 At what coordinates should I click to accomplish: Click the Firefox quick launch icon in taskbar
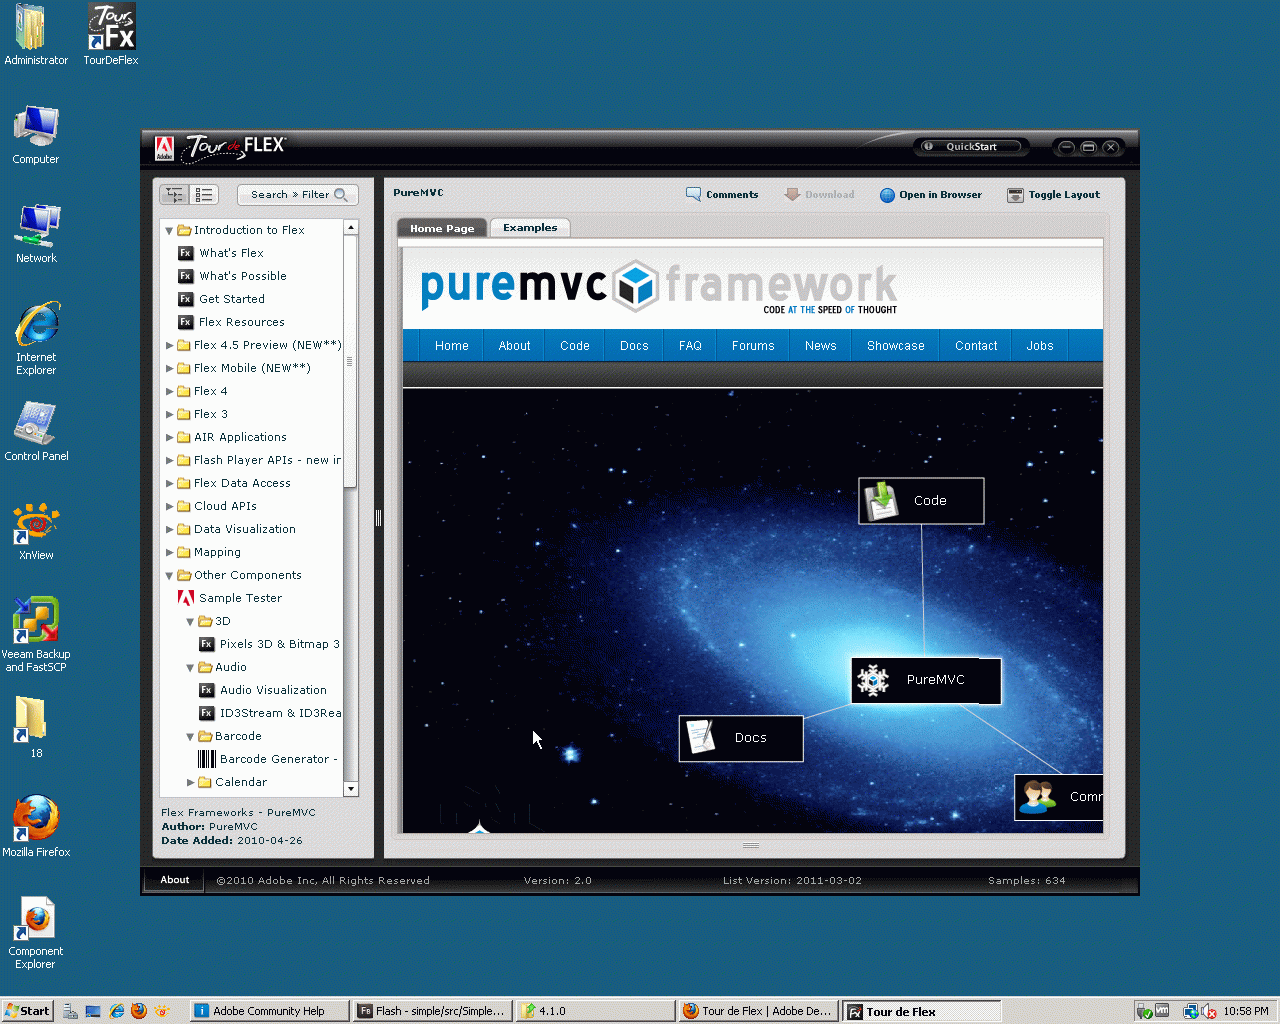(x=139, y=1011)
